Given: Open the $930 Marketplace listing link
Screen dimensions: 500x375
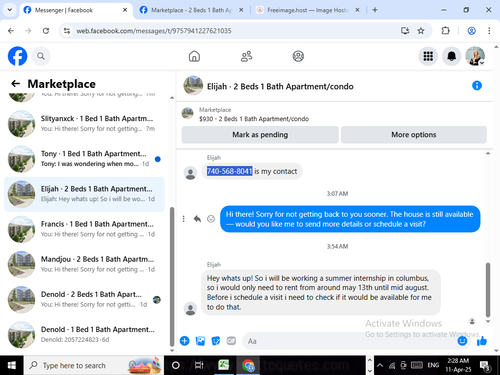Looking at the screenshot, I should 254,119.
